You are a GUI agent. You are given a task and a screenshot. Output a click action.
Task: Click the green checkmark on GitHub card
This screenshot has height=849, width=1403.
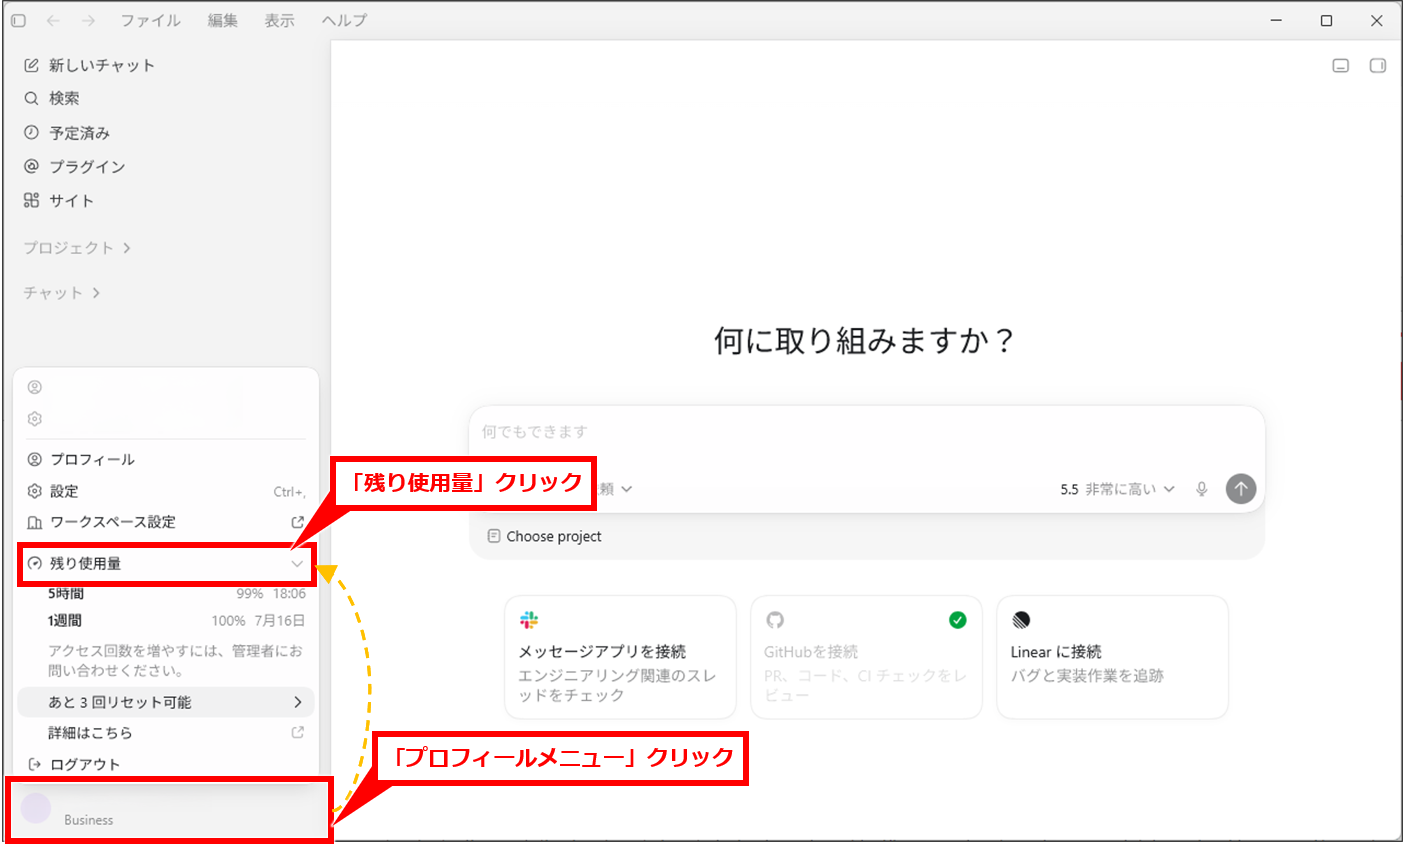coord(957,620)
